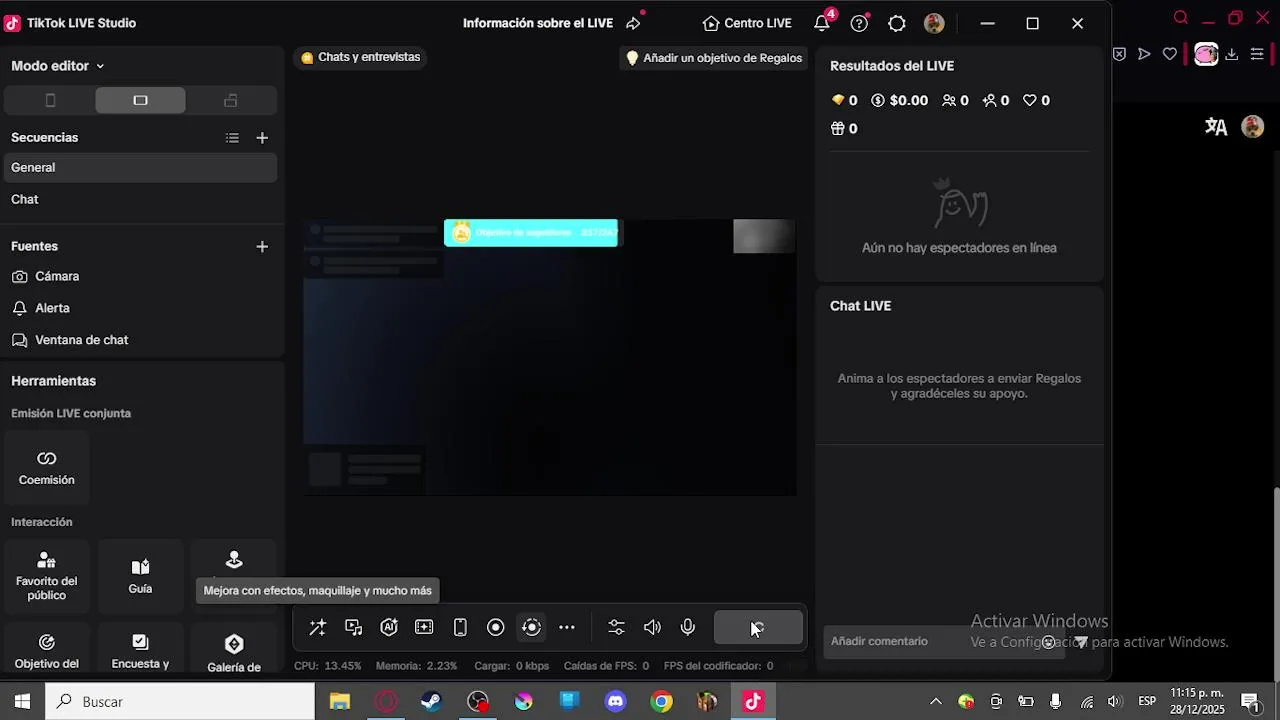Click the film clip highlights icon
1280x720 pixels.
(424, 627)
